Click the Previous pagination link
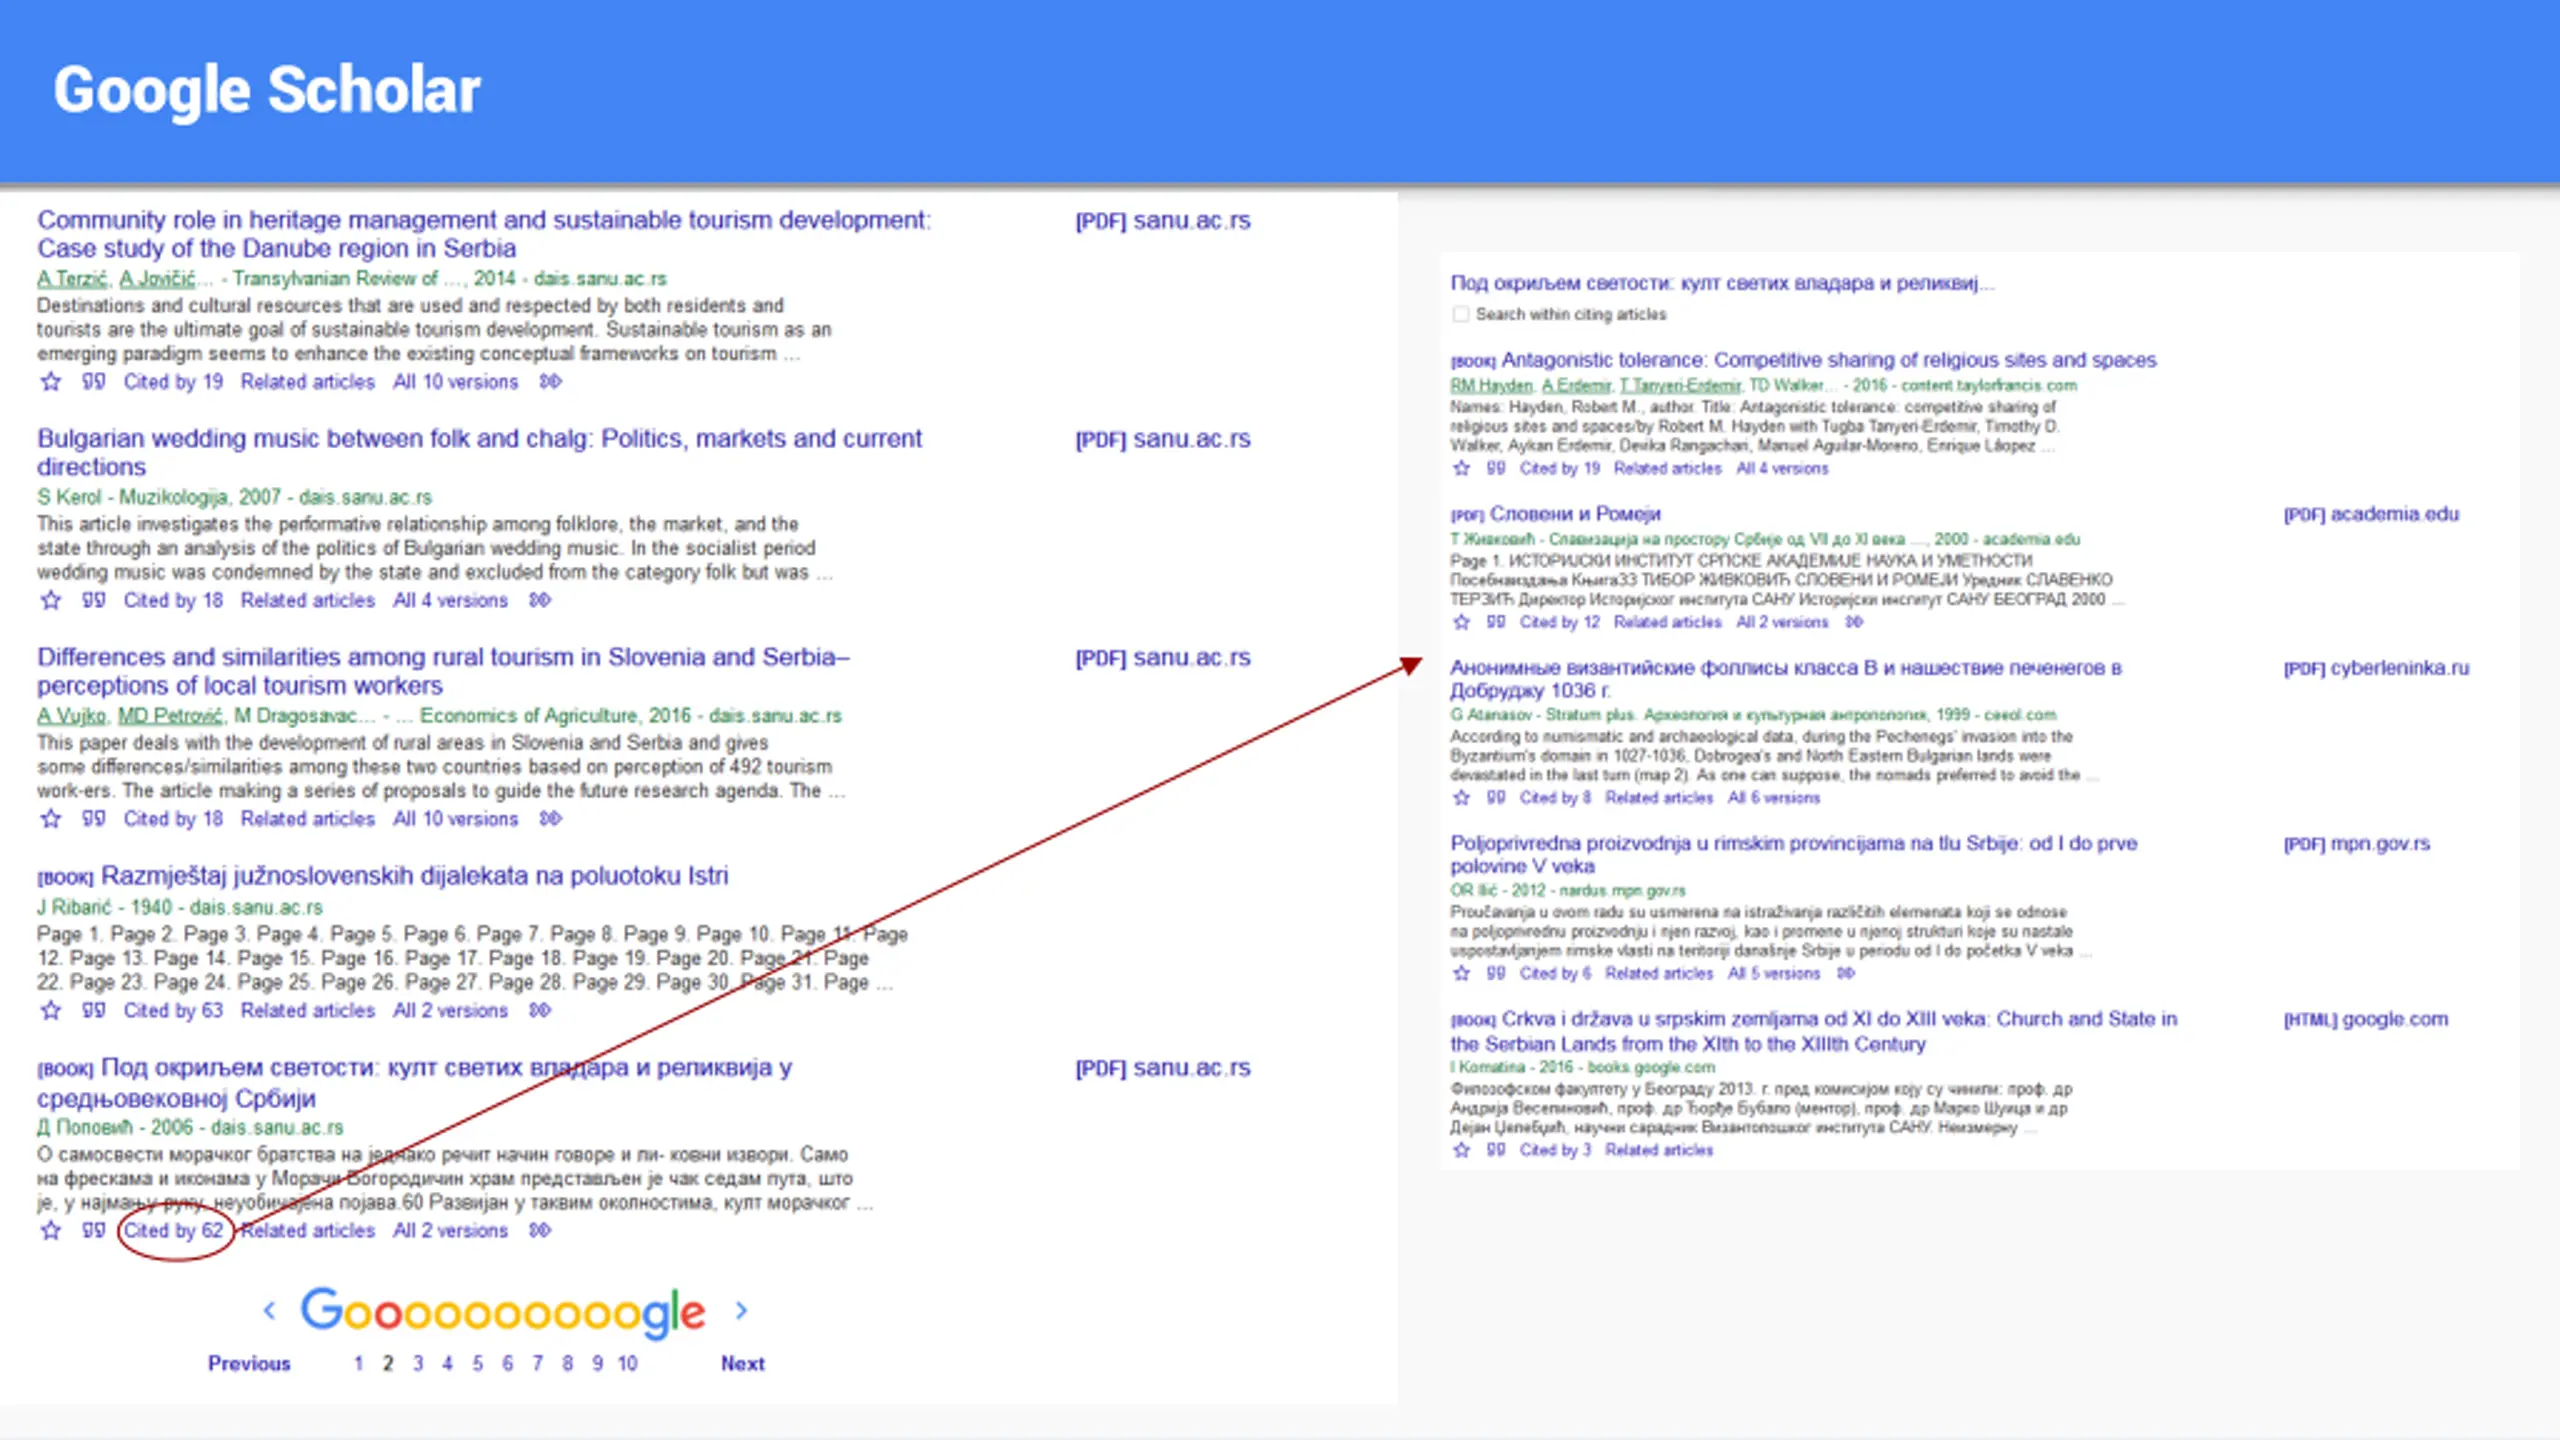The height and width of the screenshot is (1440, 2560). [x=249, y=1364]
